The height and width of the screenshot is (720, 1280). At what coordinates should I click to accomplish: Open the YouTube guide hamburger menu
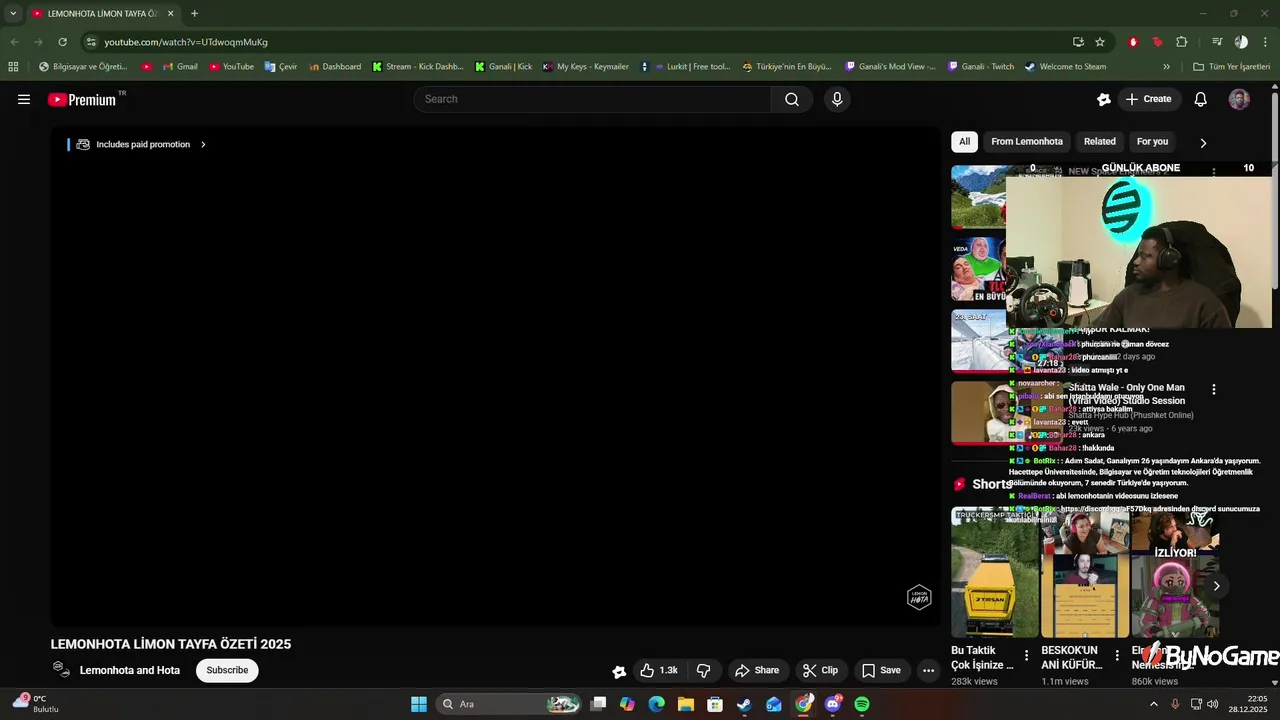[x=24, y=99]
